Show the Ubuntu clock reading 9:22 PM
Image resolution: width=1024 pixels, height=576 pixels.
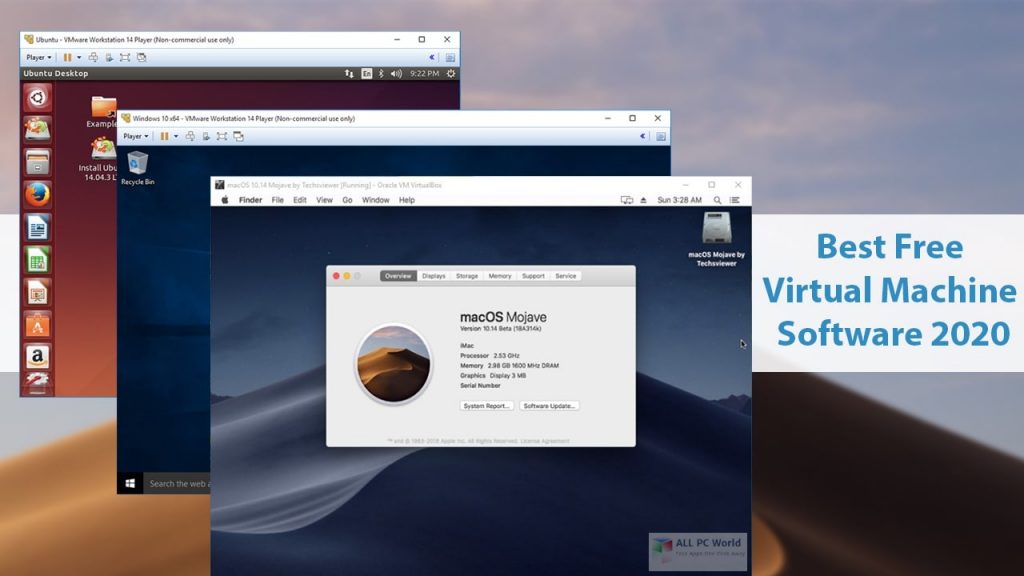coord(424,74)
